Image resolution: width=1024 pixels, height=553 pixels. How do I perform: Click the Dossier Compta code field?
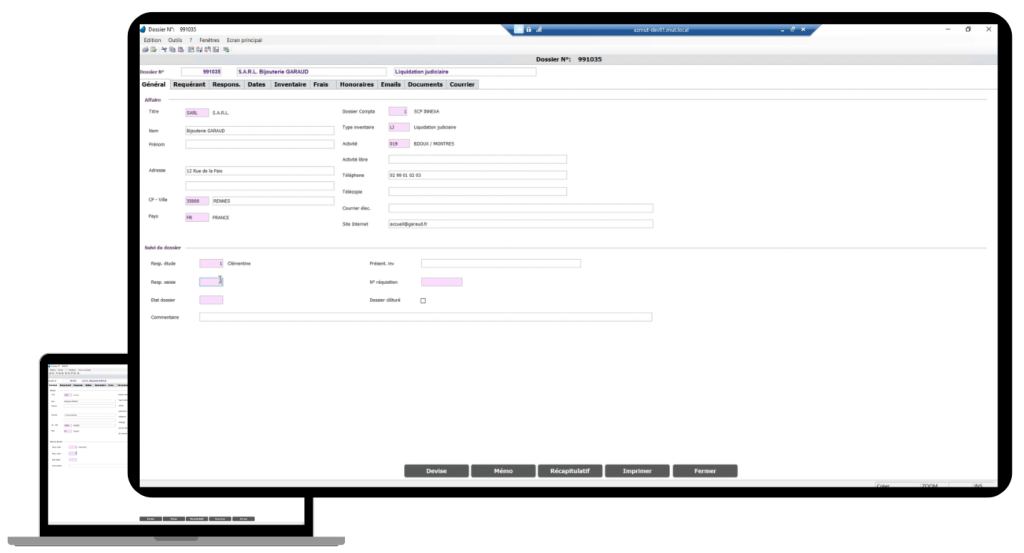(398, 112)
